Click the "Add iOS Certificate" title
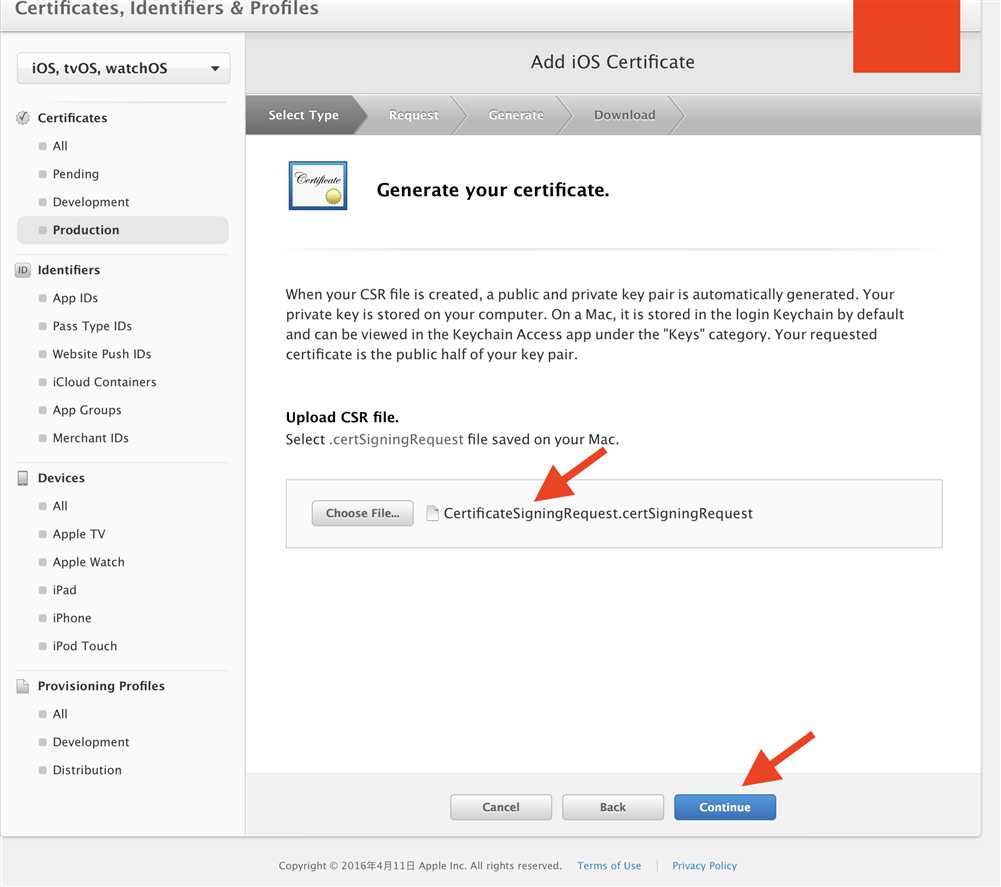 (613, 62)
